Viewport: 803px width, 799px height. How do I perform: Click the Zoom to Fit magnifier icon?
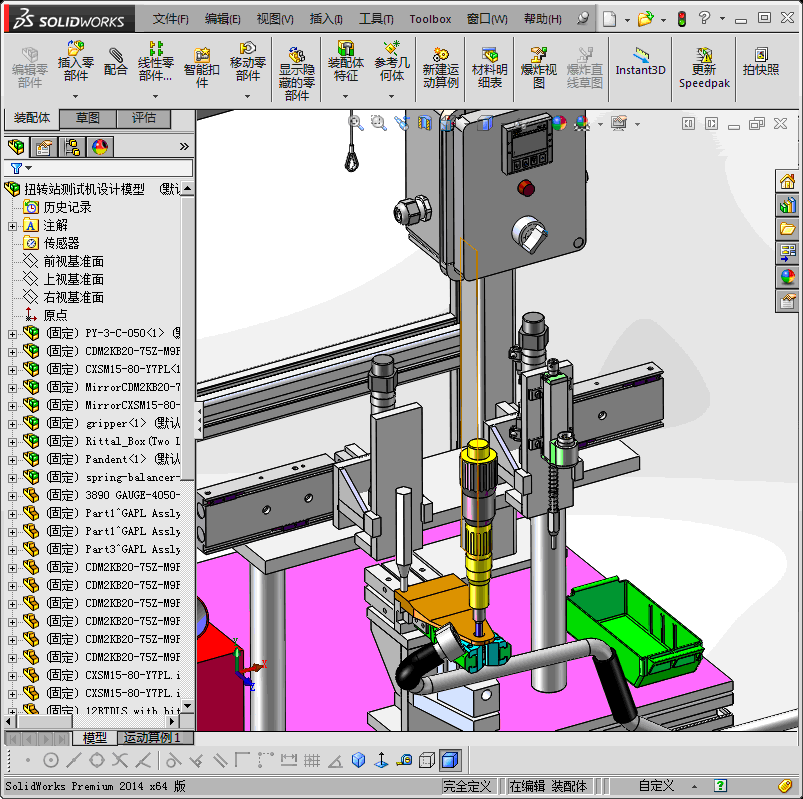[355, 122]
